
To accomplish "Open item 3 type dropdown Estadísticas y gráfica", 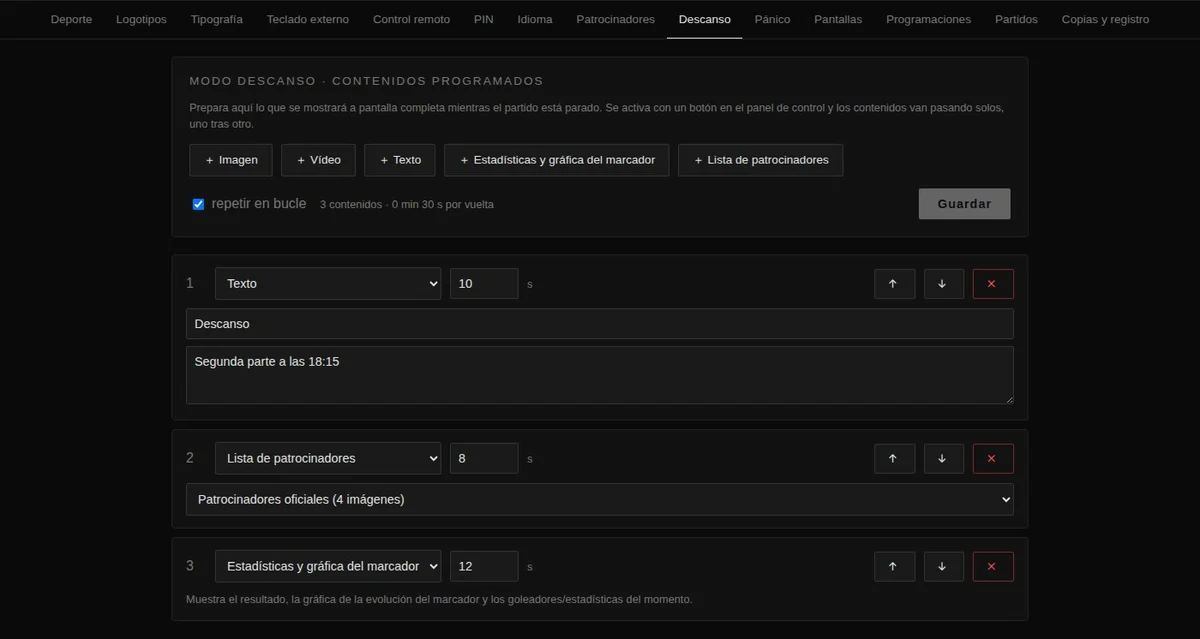I will pyautogui.click(x=328, y=566).
